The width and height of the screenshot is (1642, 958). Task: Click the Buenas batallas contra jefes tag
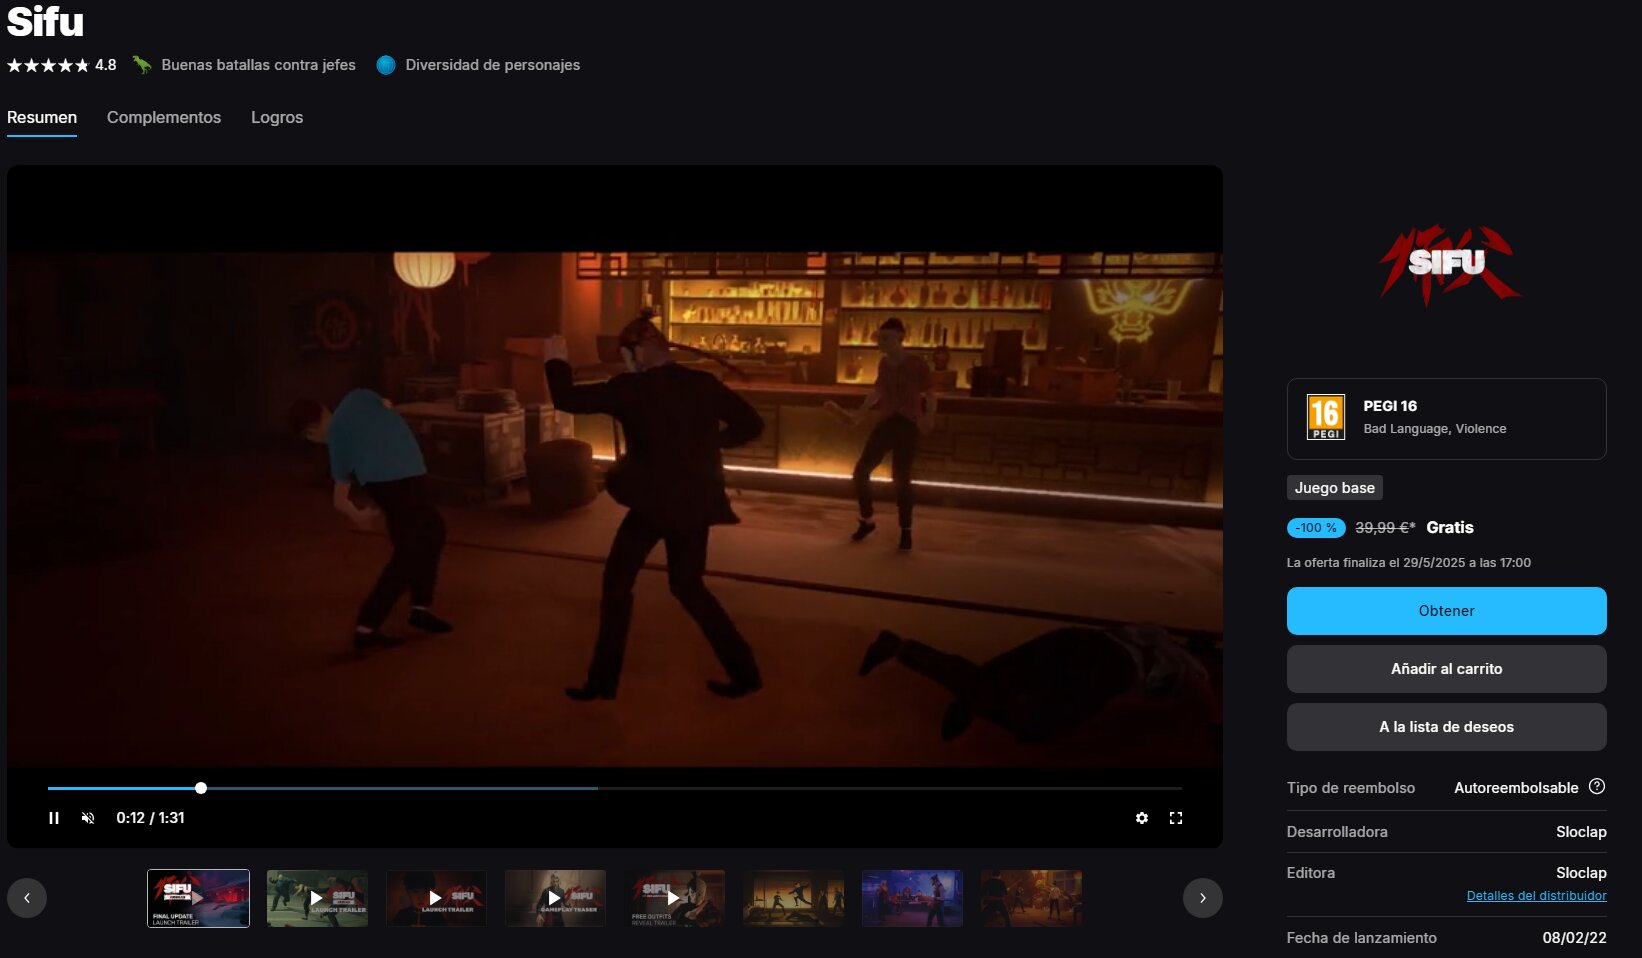coord(244,65)
